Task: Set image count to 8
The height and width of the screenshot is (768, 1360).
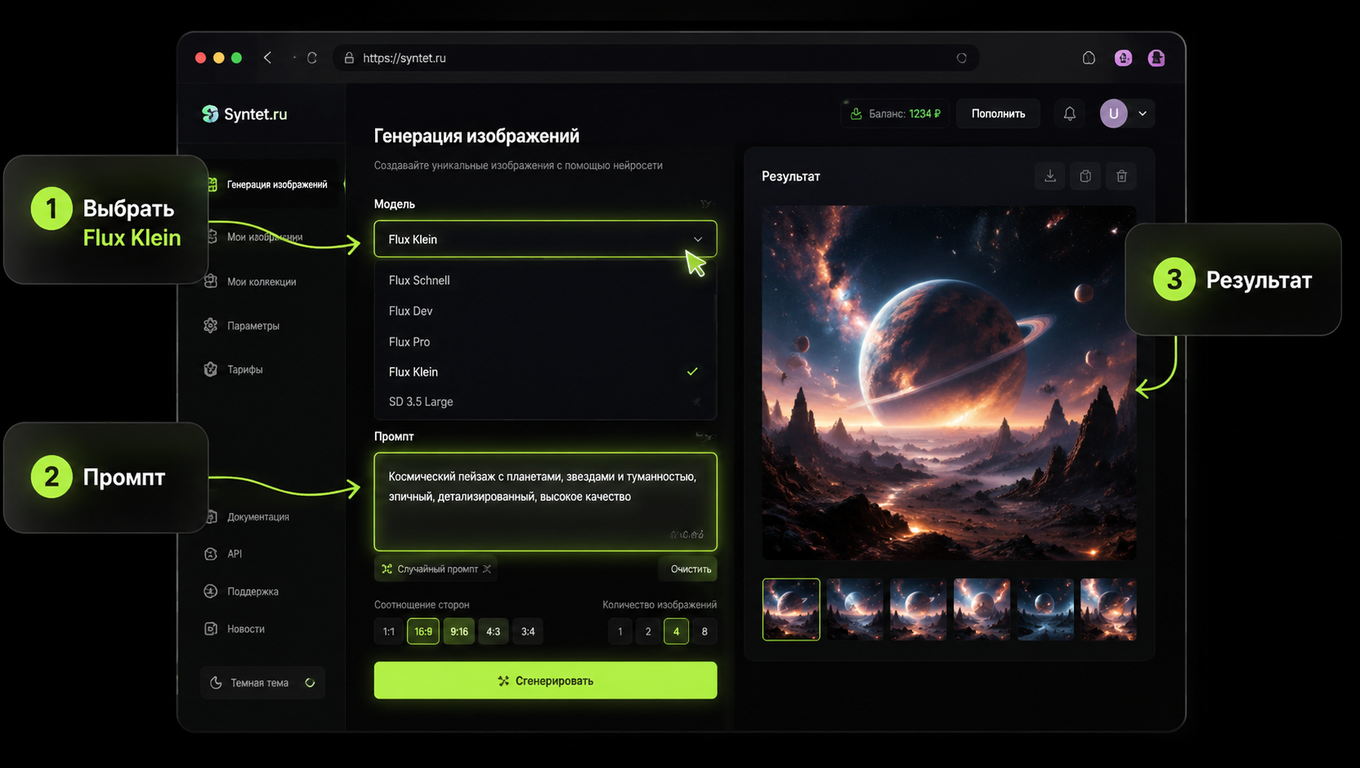Action: coord(705,631)
